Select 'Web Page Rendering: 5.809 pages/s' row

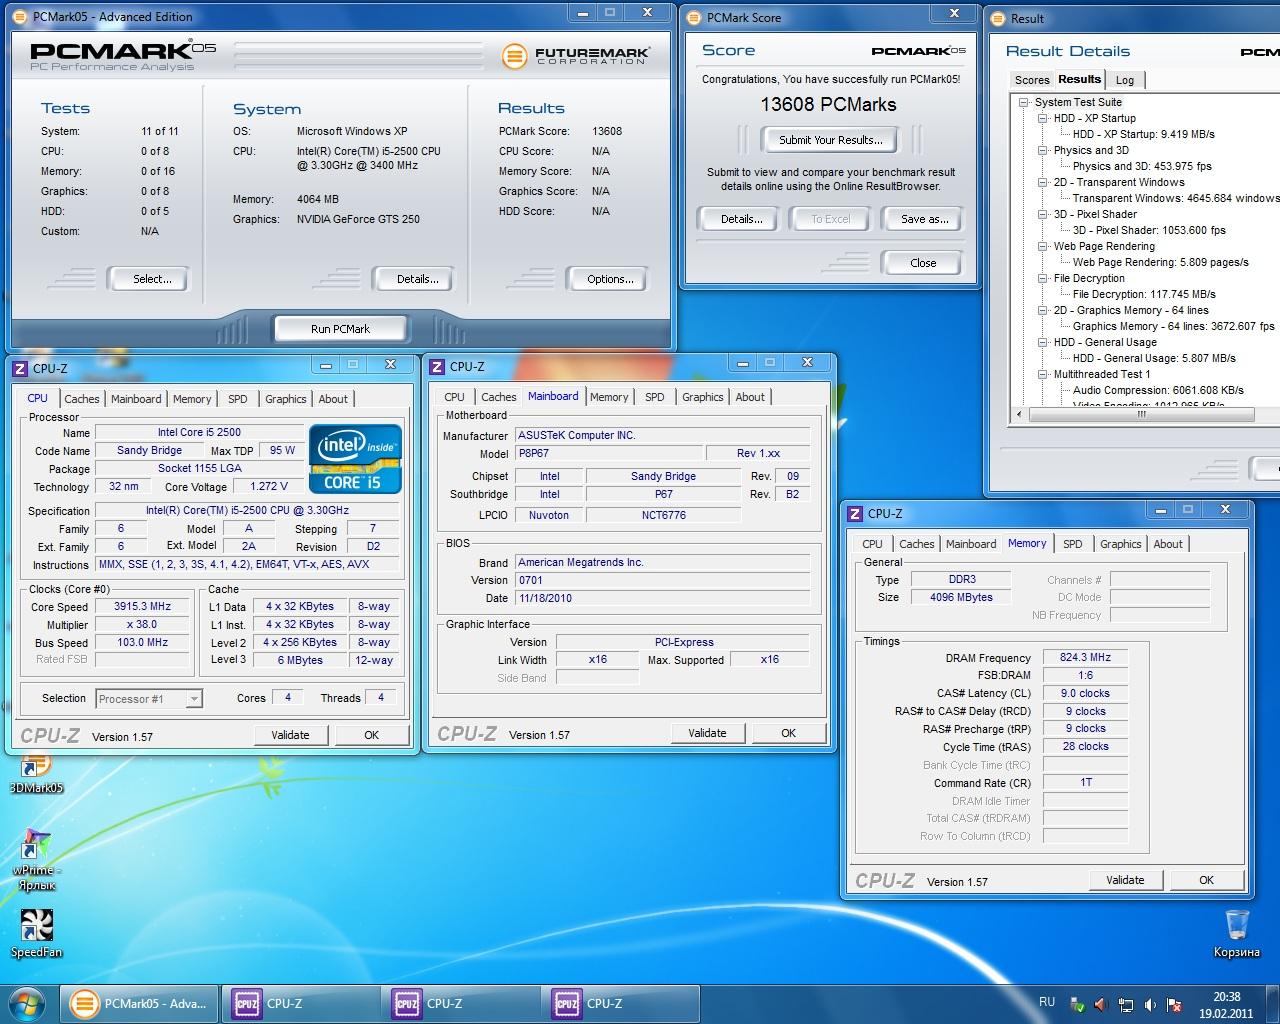coord(1160,262)
